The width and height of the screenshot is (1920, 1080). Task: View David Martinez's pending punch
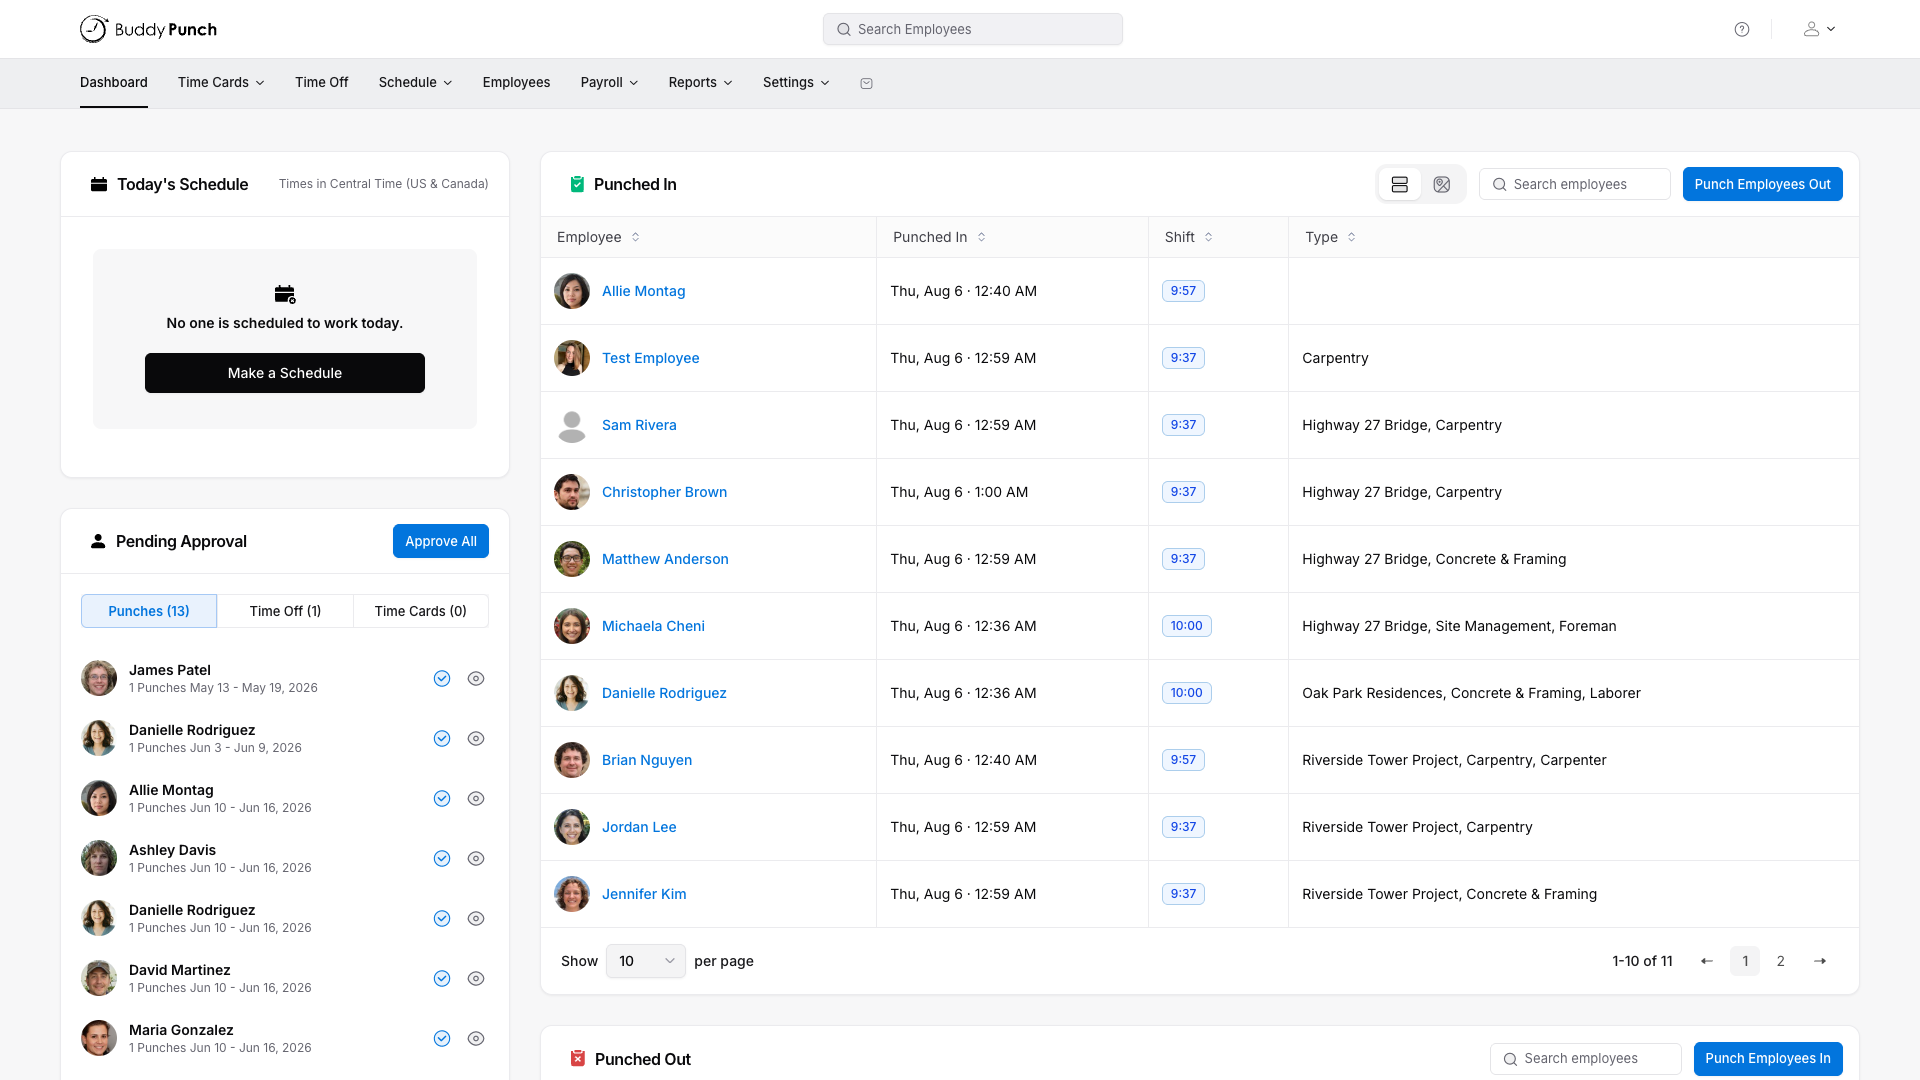[476, 978]
